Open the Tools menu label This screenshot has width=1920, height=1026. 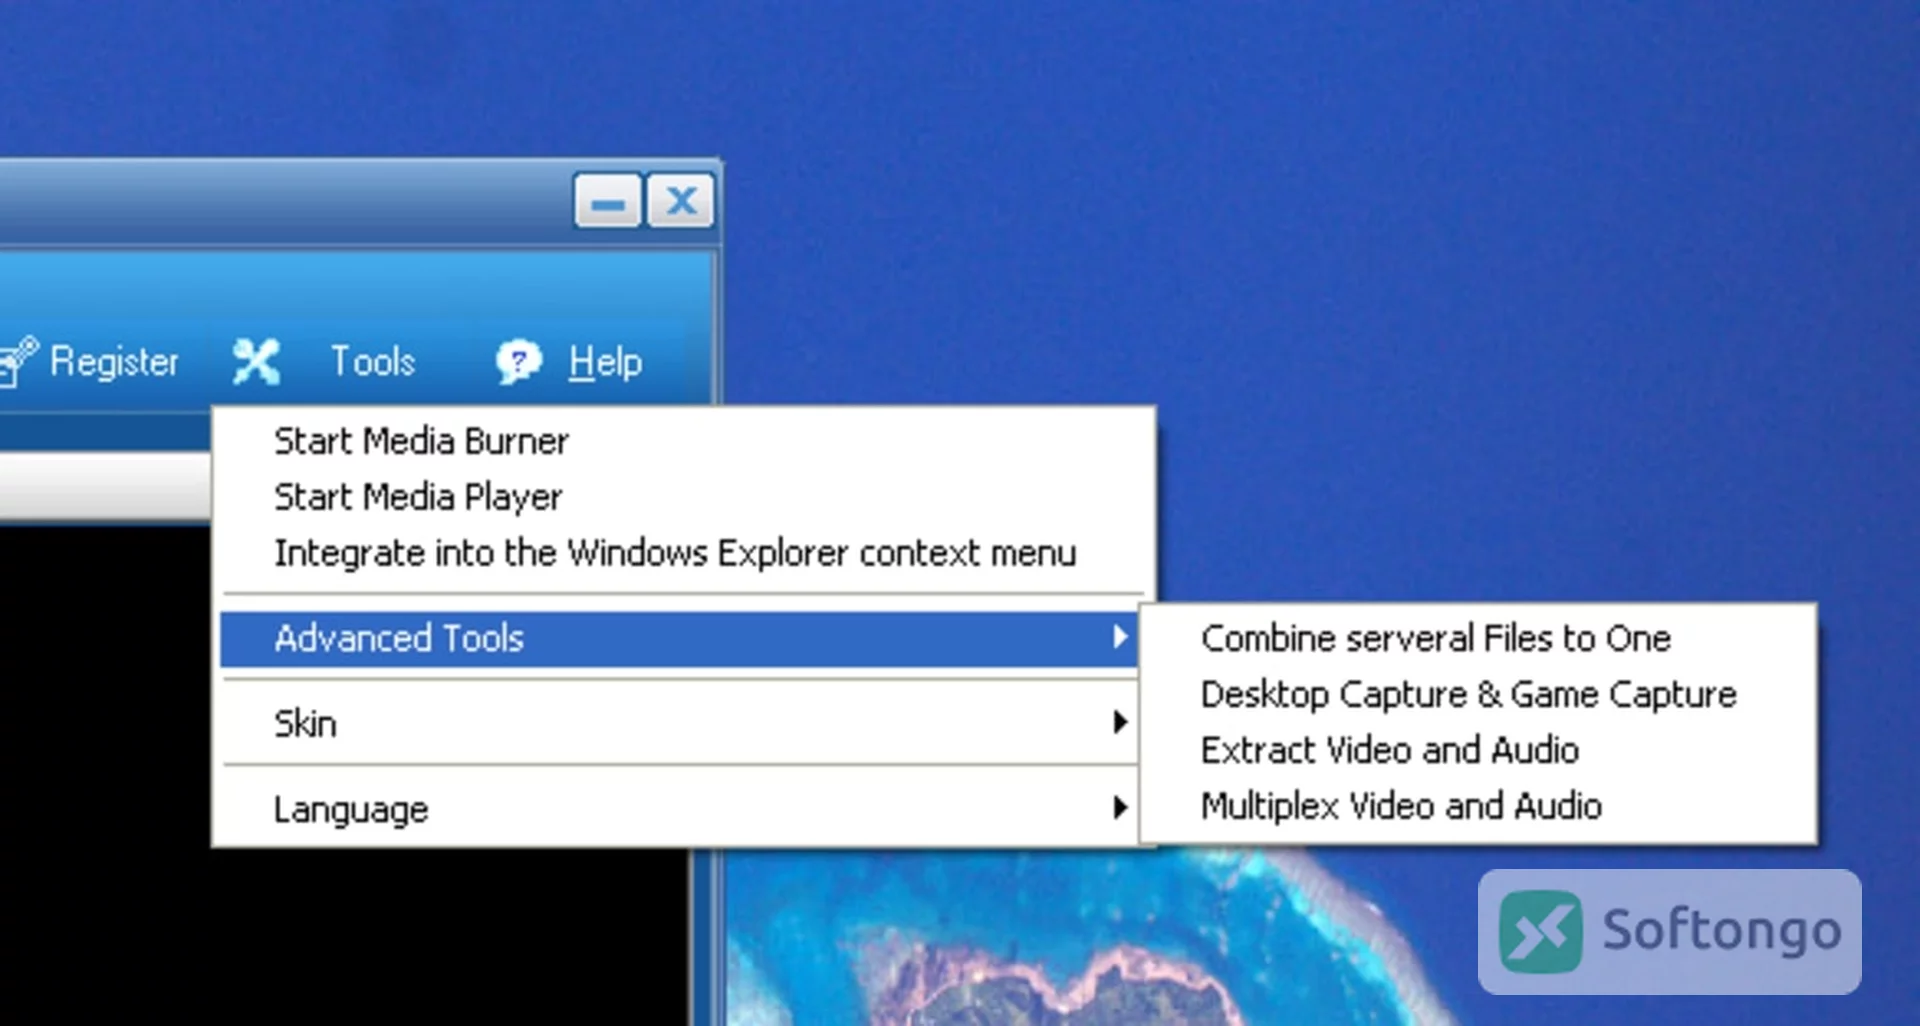tap(373, 361)
